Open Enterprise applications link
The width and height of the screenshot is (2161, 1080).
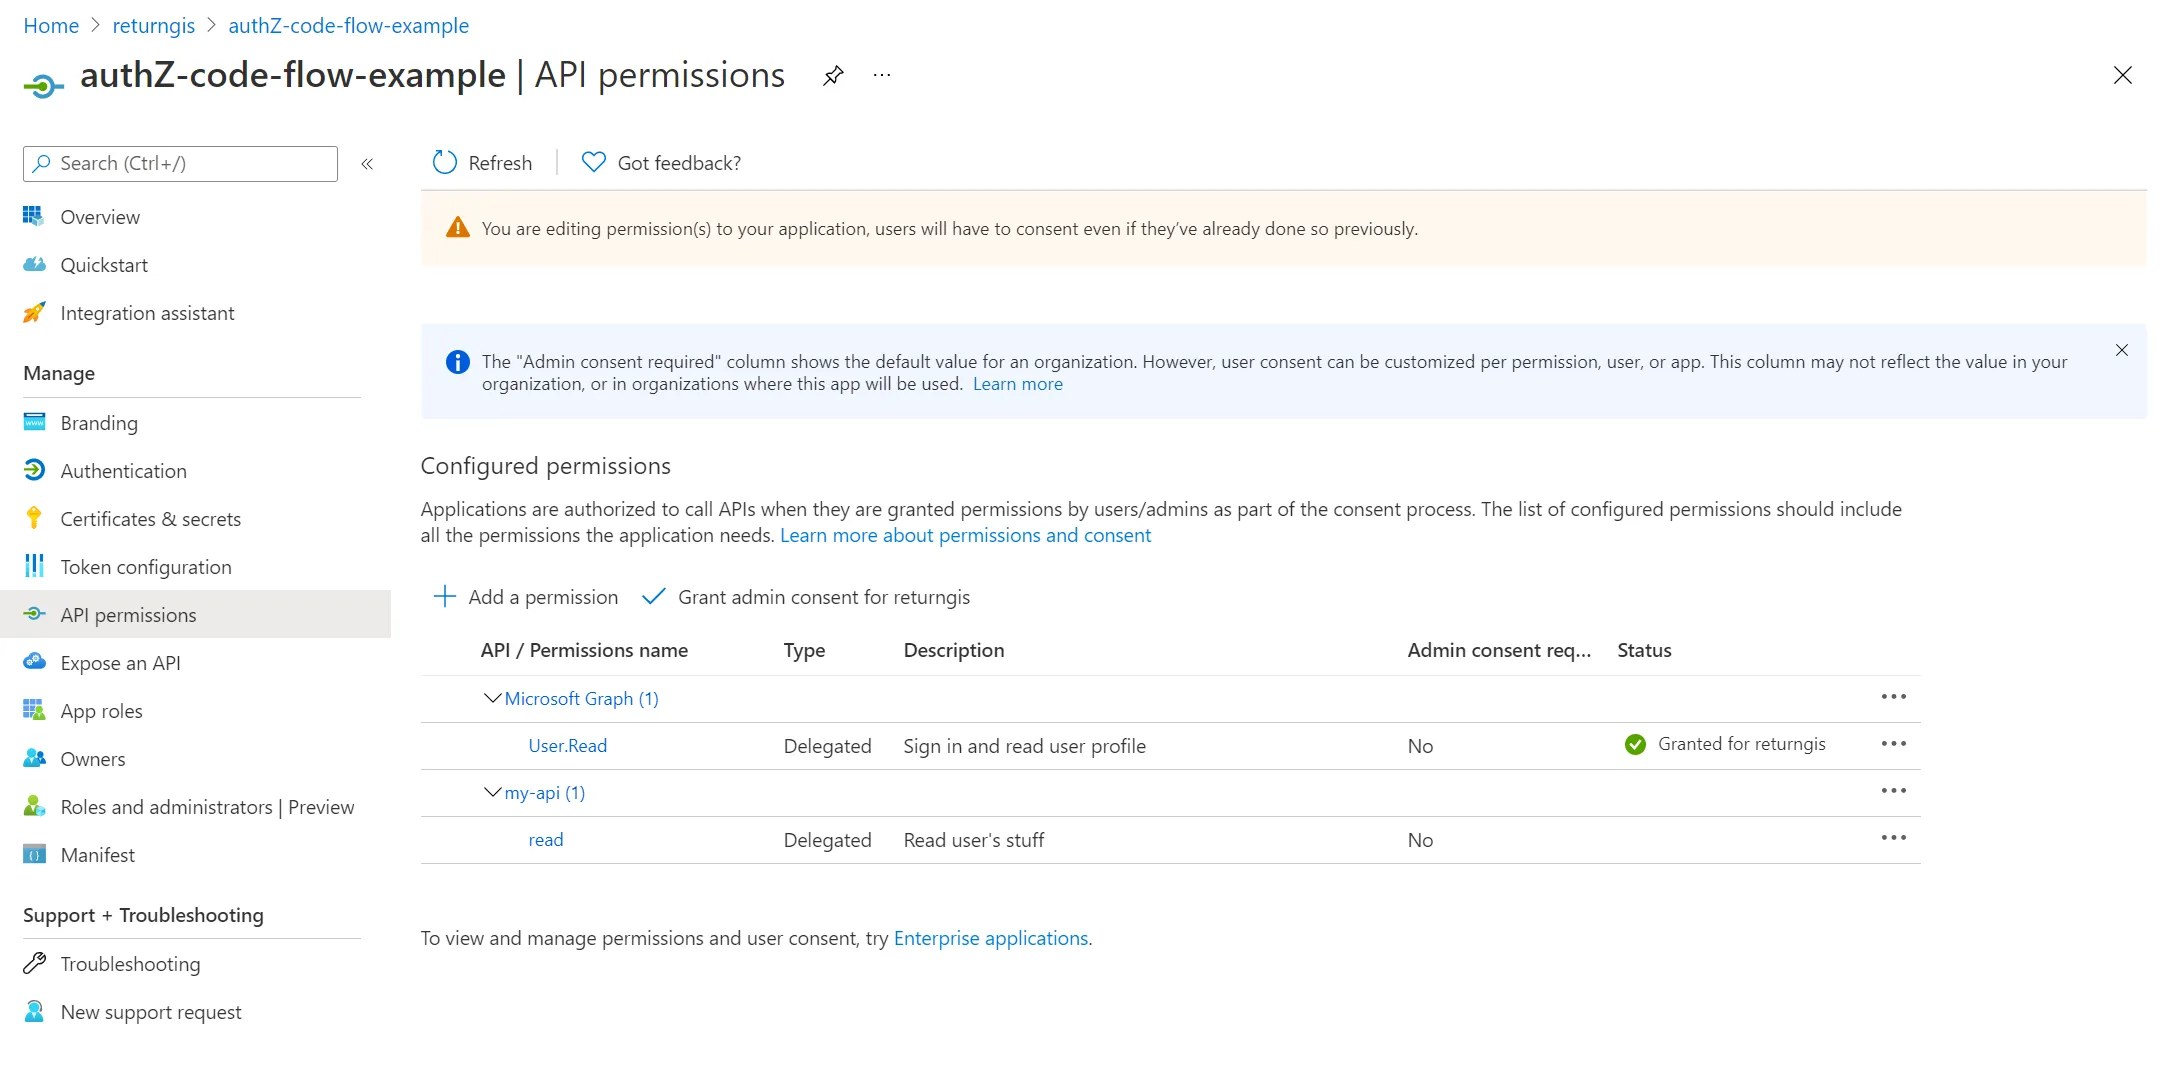(x=990, y=938)
